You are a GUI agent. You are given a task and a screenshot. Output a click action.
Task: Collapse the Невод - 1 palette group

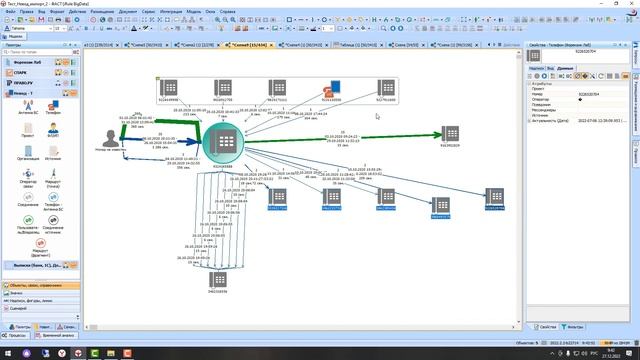point(41,93)
